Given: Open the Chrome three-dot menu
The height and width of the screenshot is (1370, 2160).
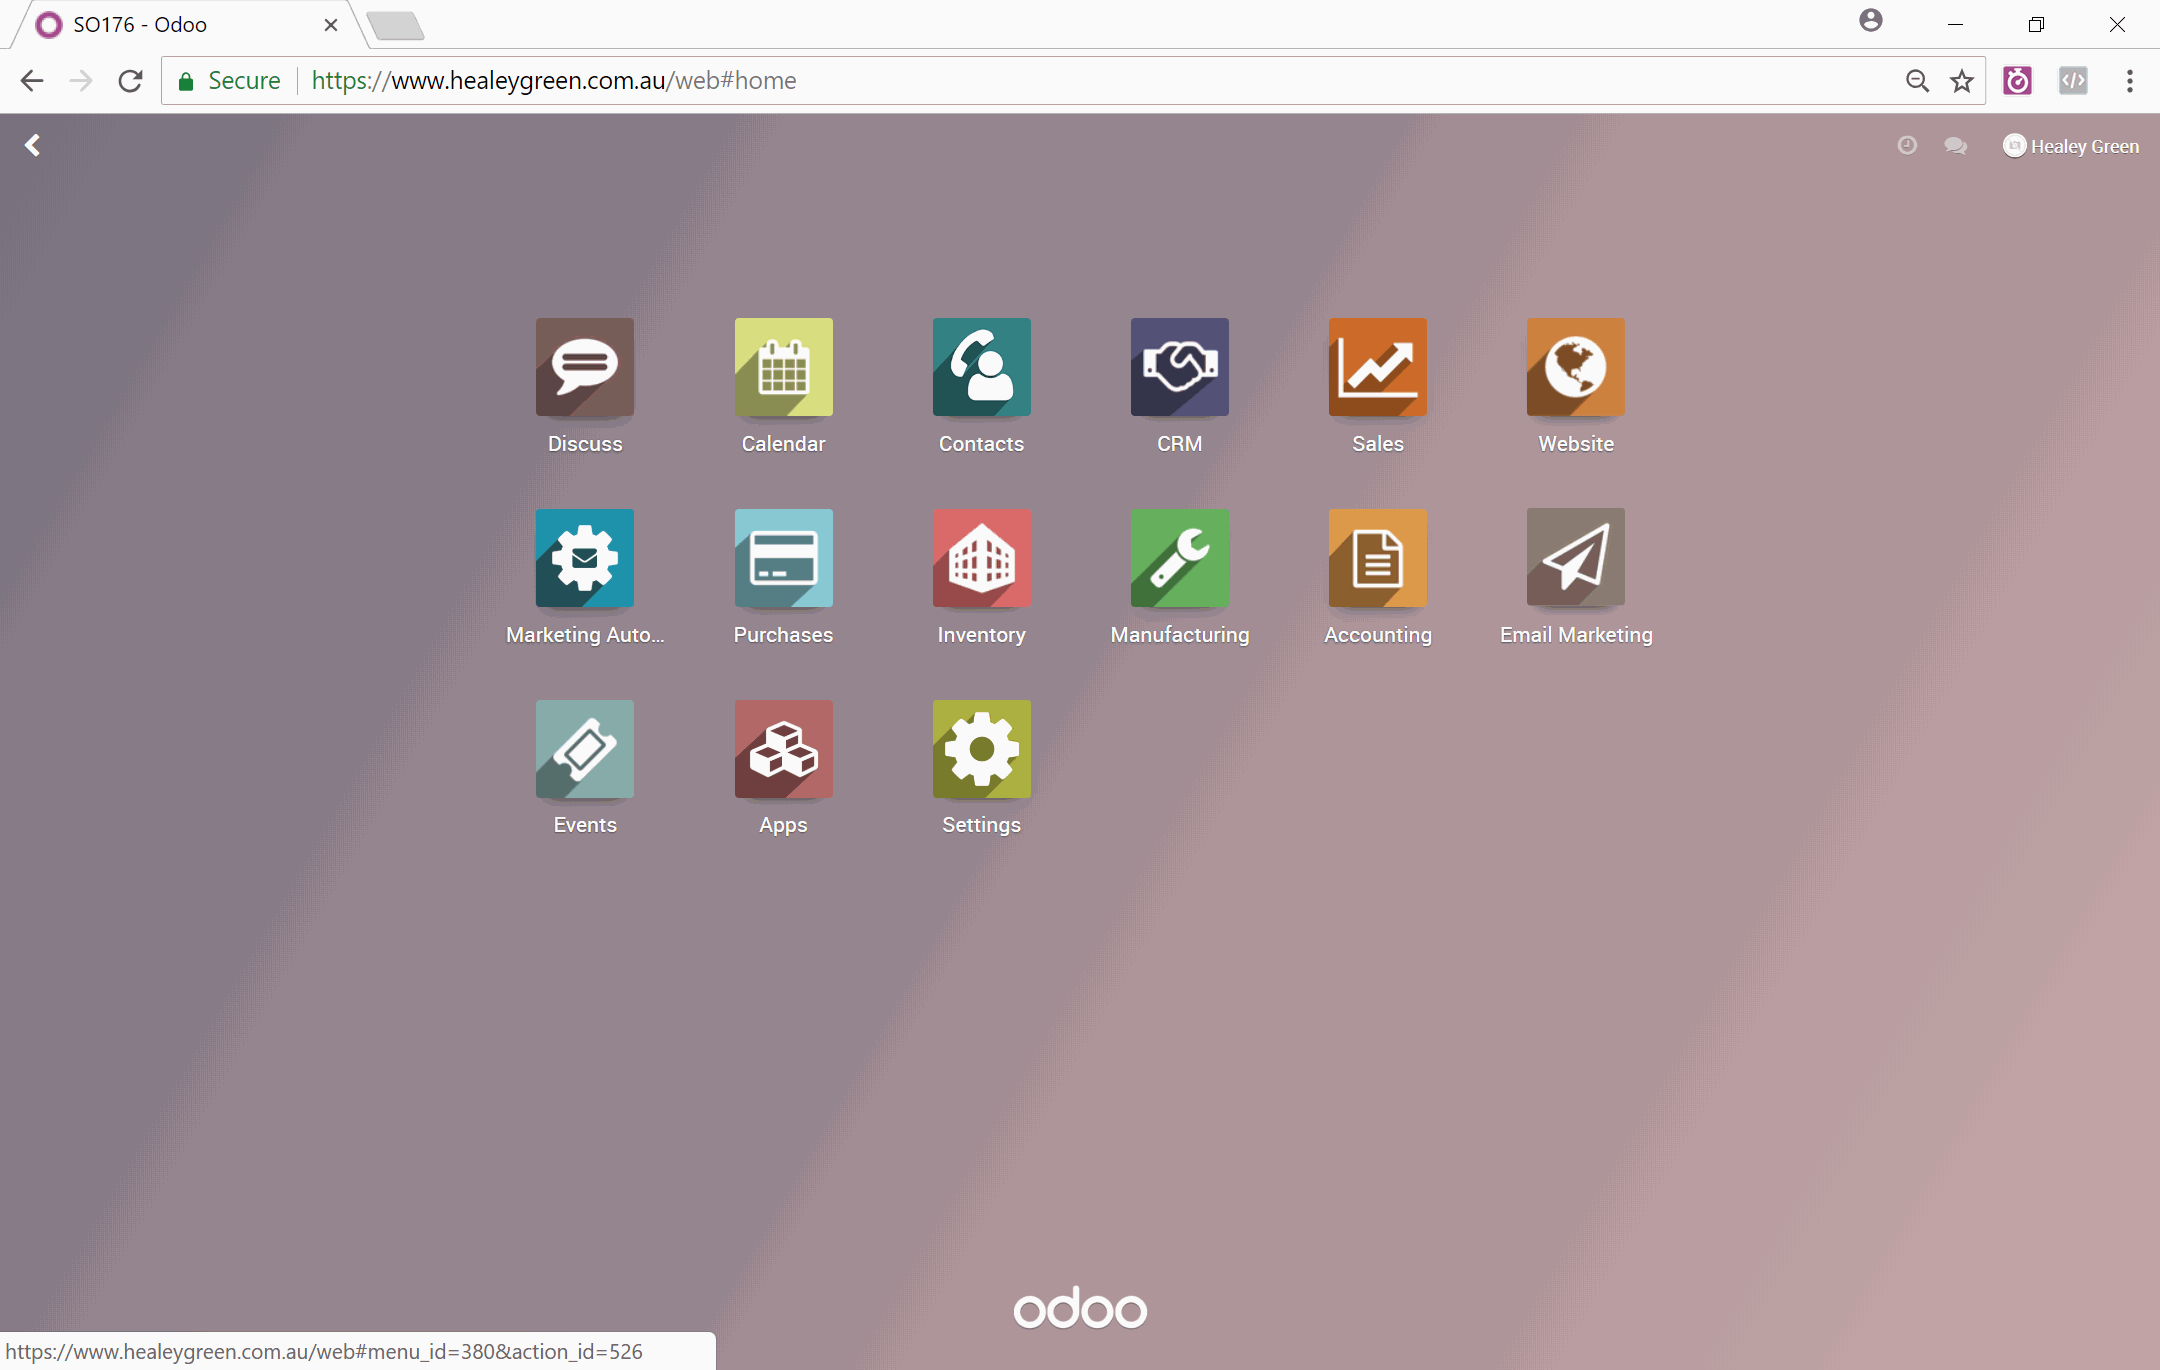Looking at the screenshot, I should pyautogui.click(x=2130, y=81).
